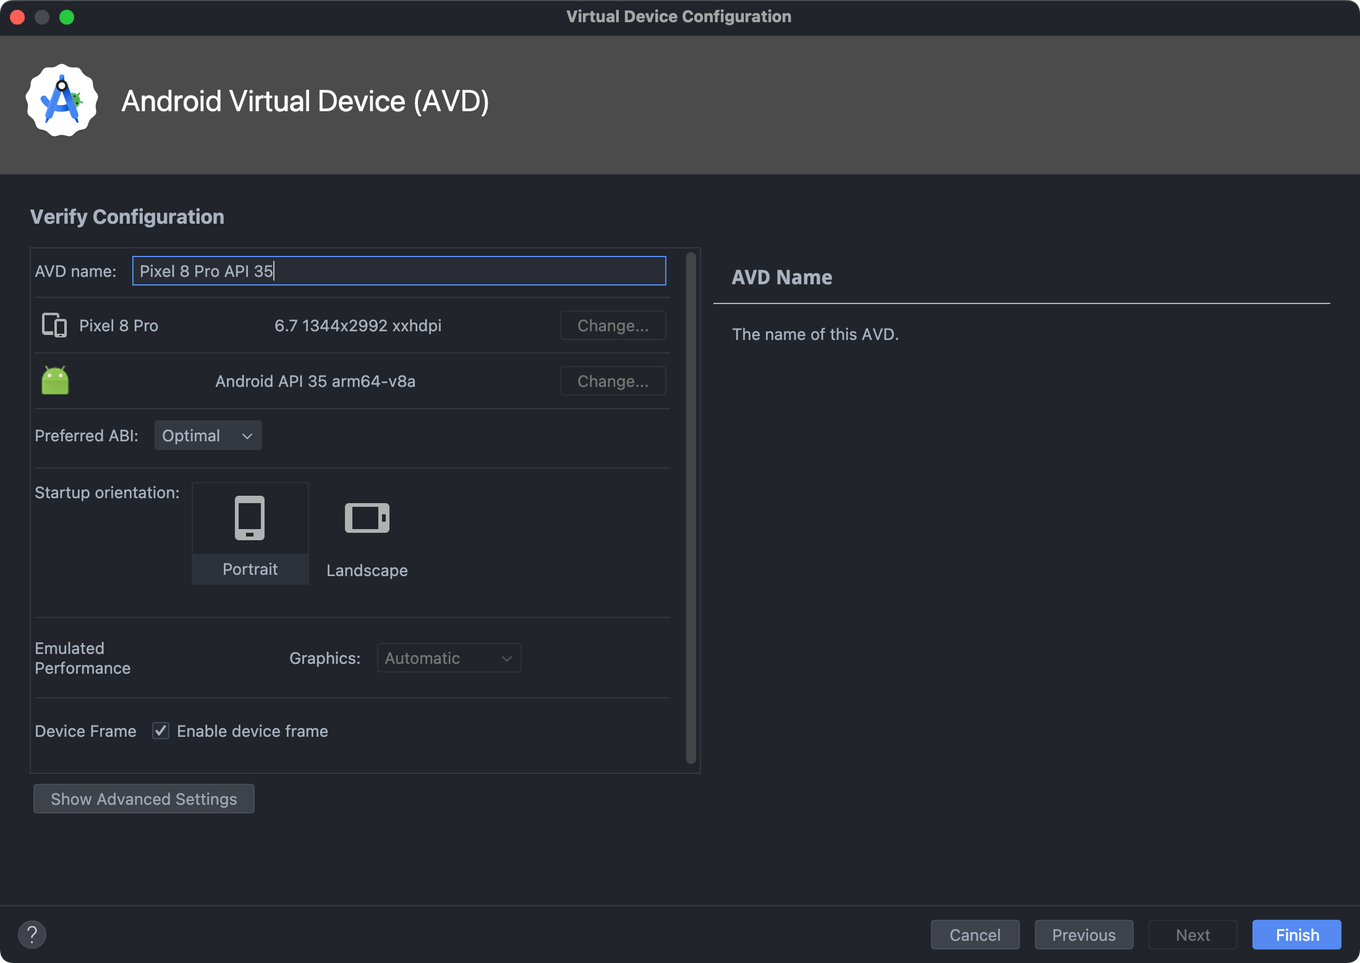Click the 'AVD Name' help heading
The height and width of the screenshot is (963, 1360).
782,277
